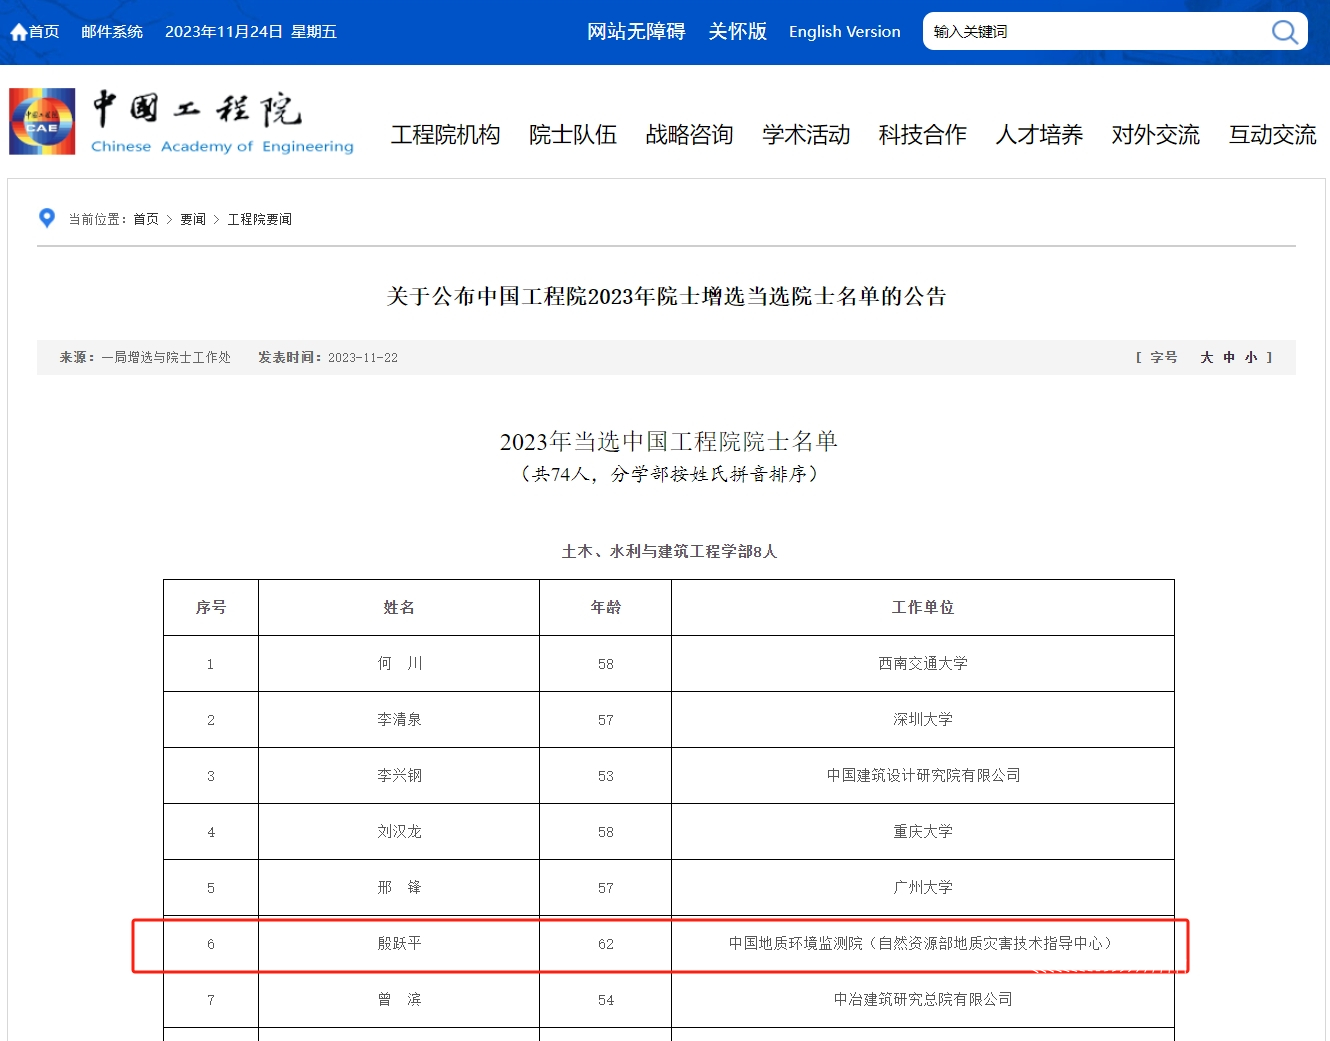Click 工程院要闻 breadcrumb link
This screenshot has width=1330, height=1041.
(x=259, y=219)
